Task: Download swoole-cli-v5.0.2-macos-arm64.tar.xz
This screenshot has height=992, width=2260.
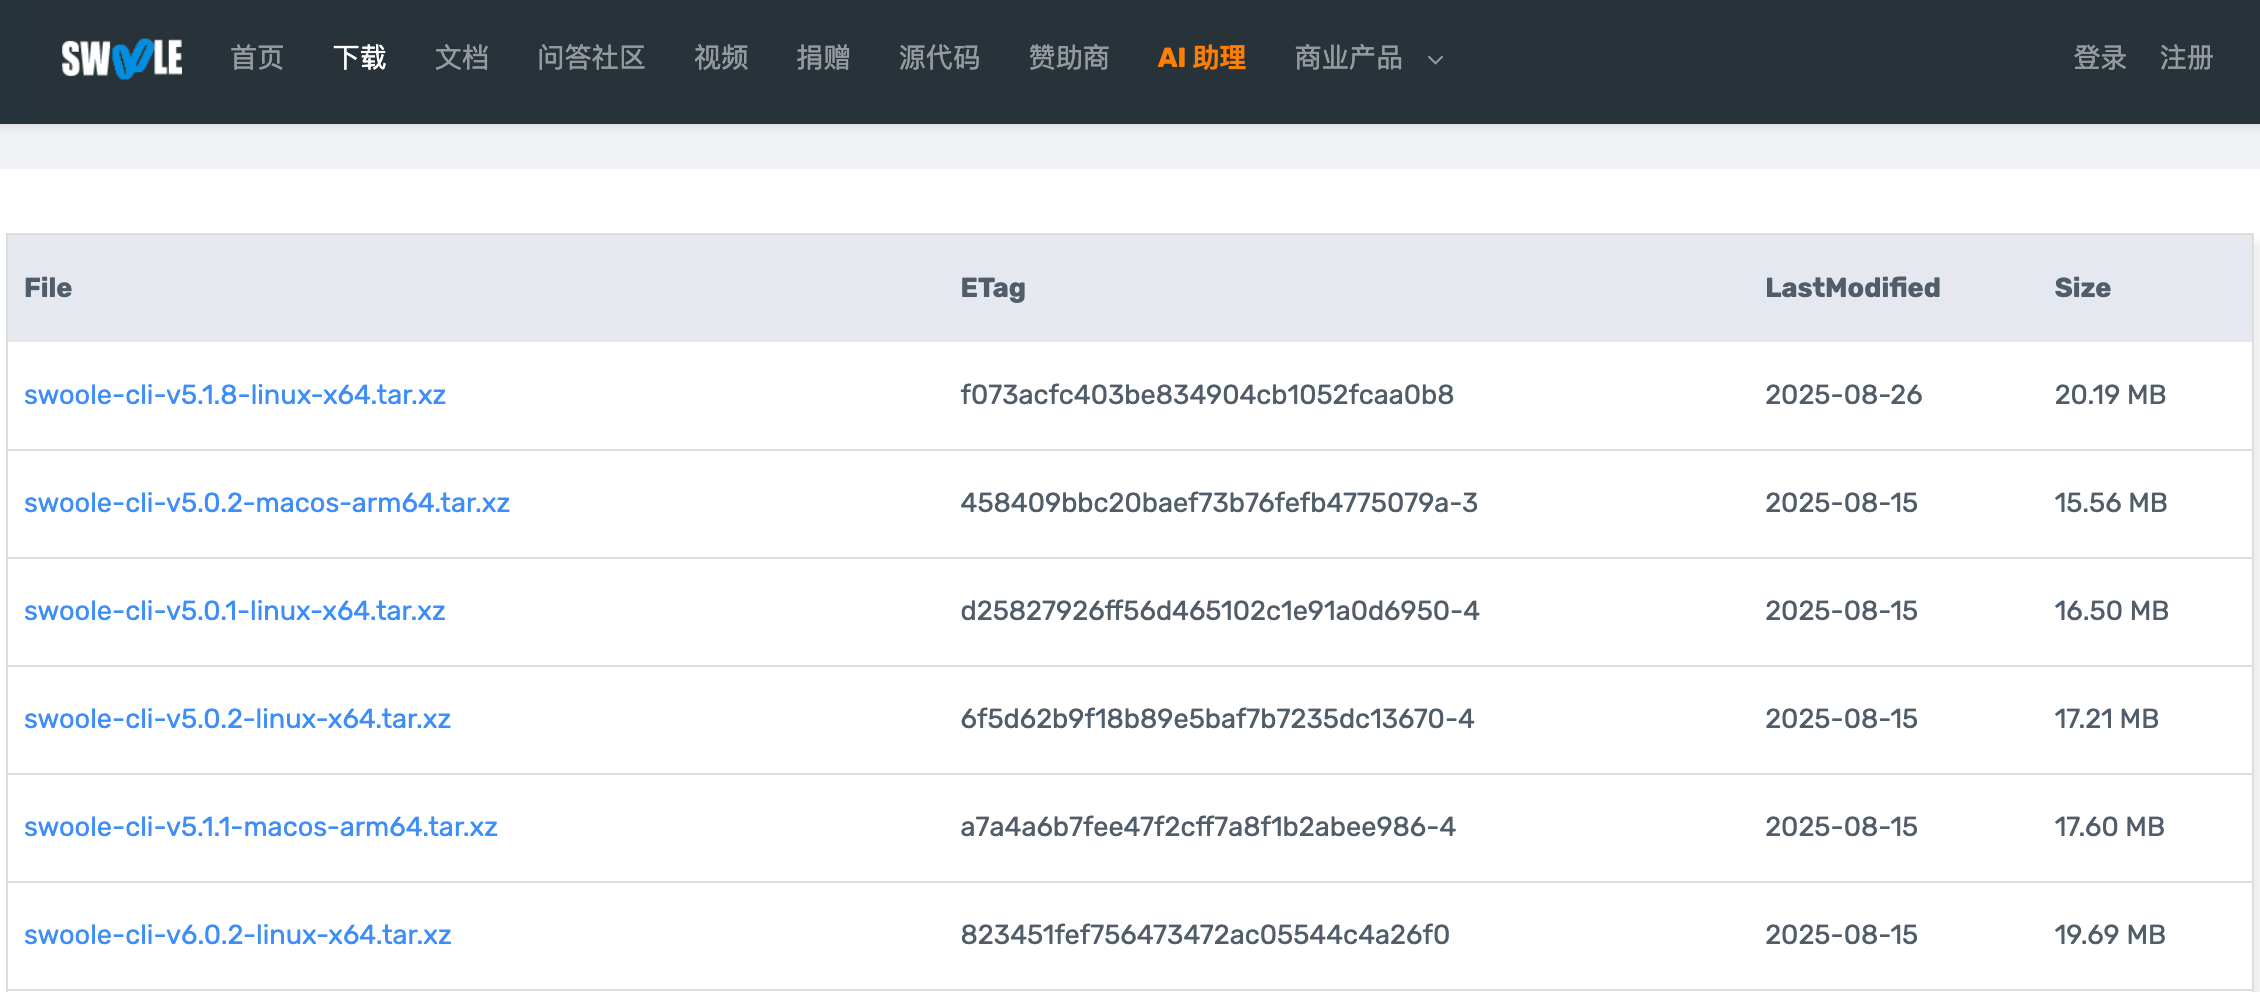Action: click(267, 503)
